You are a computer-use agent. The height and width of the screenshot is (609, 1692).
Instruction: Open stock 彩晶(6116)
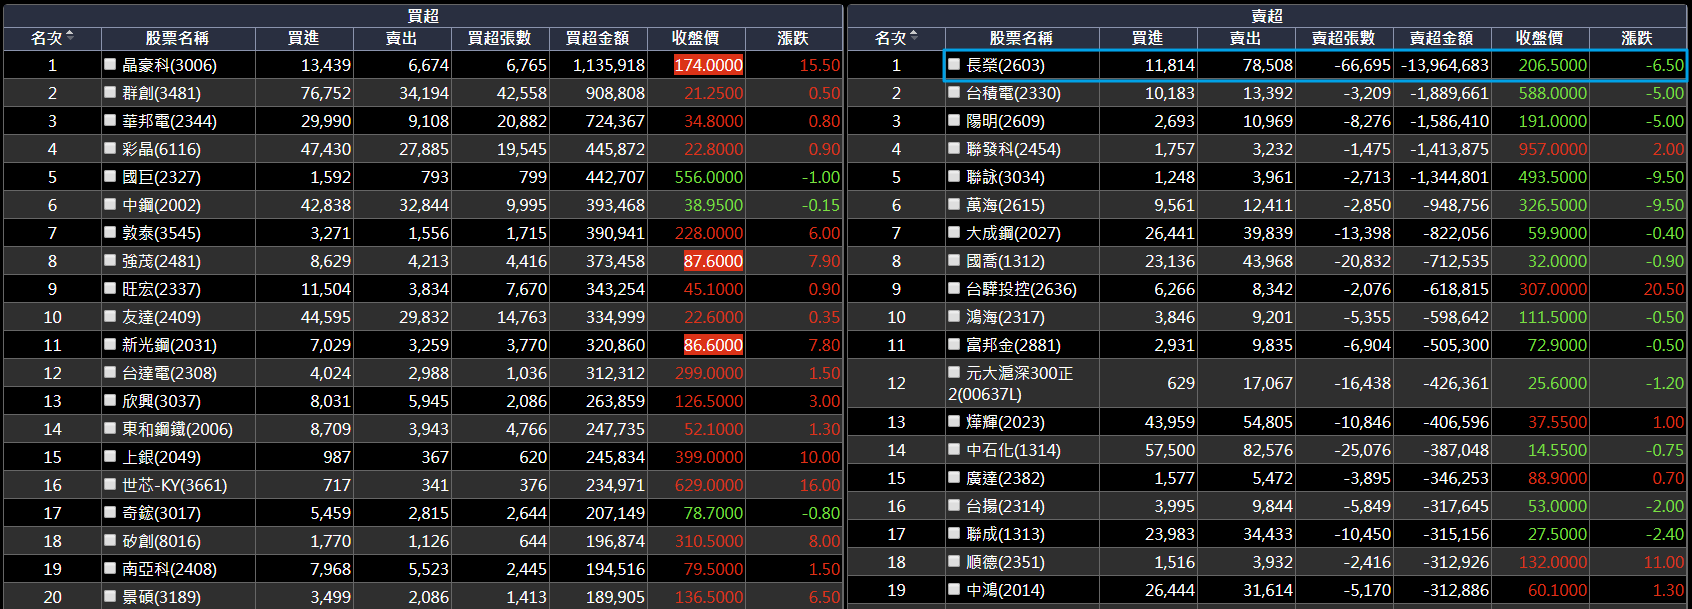point(161,149)
